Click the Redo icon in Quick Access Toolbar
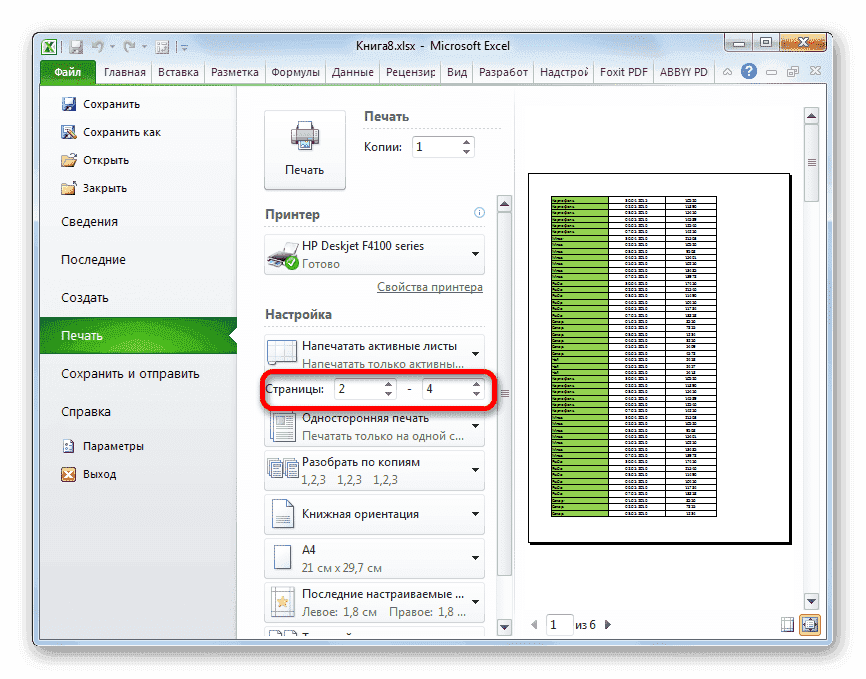The image size is (866, 679). [131, 46]
